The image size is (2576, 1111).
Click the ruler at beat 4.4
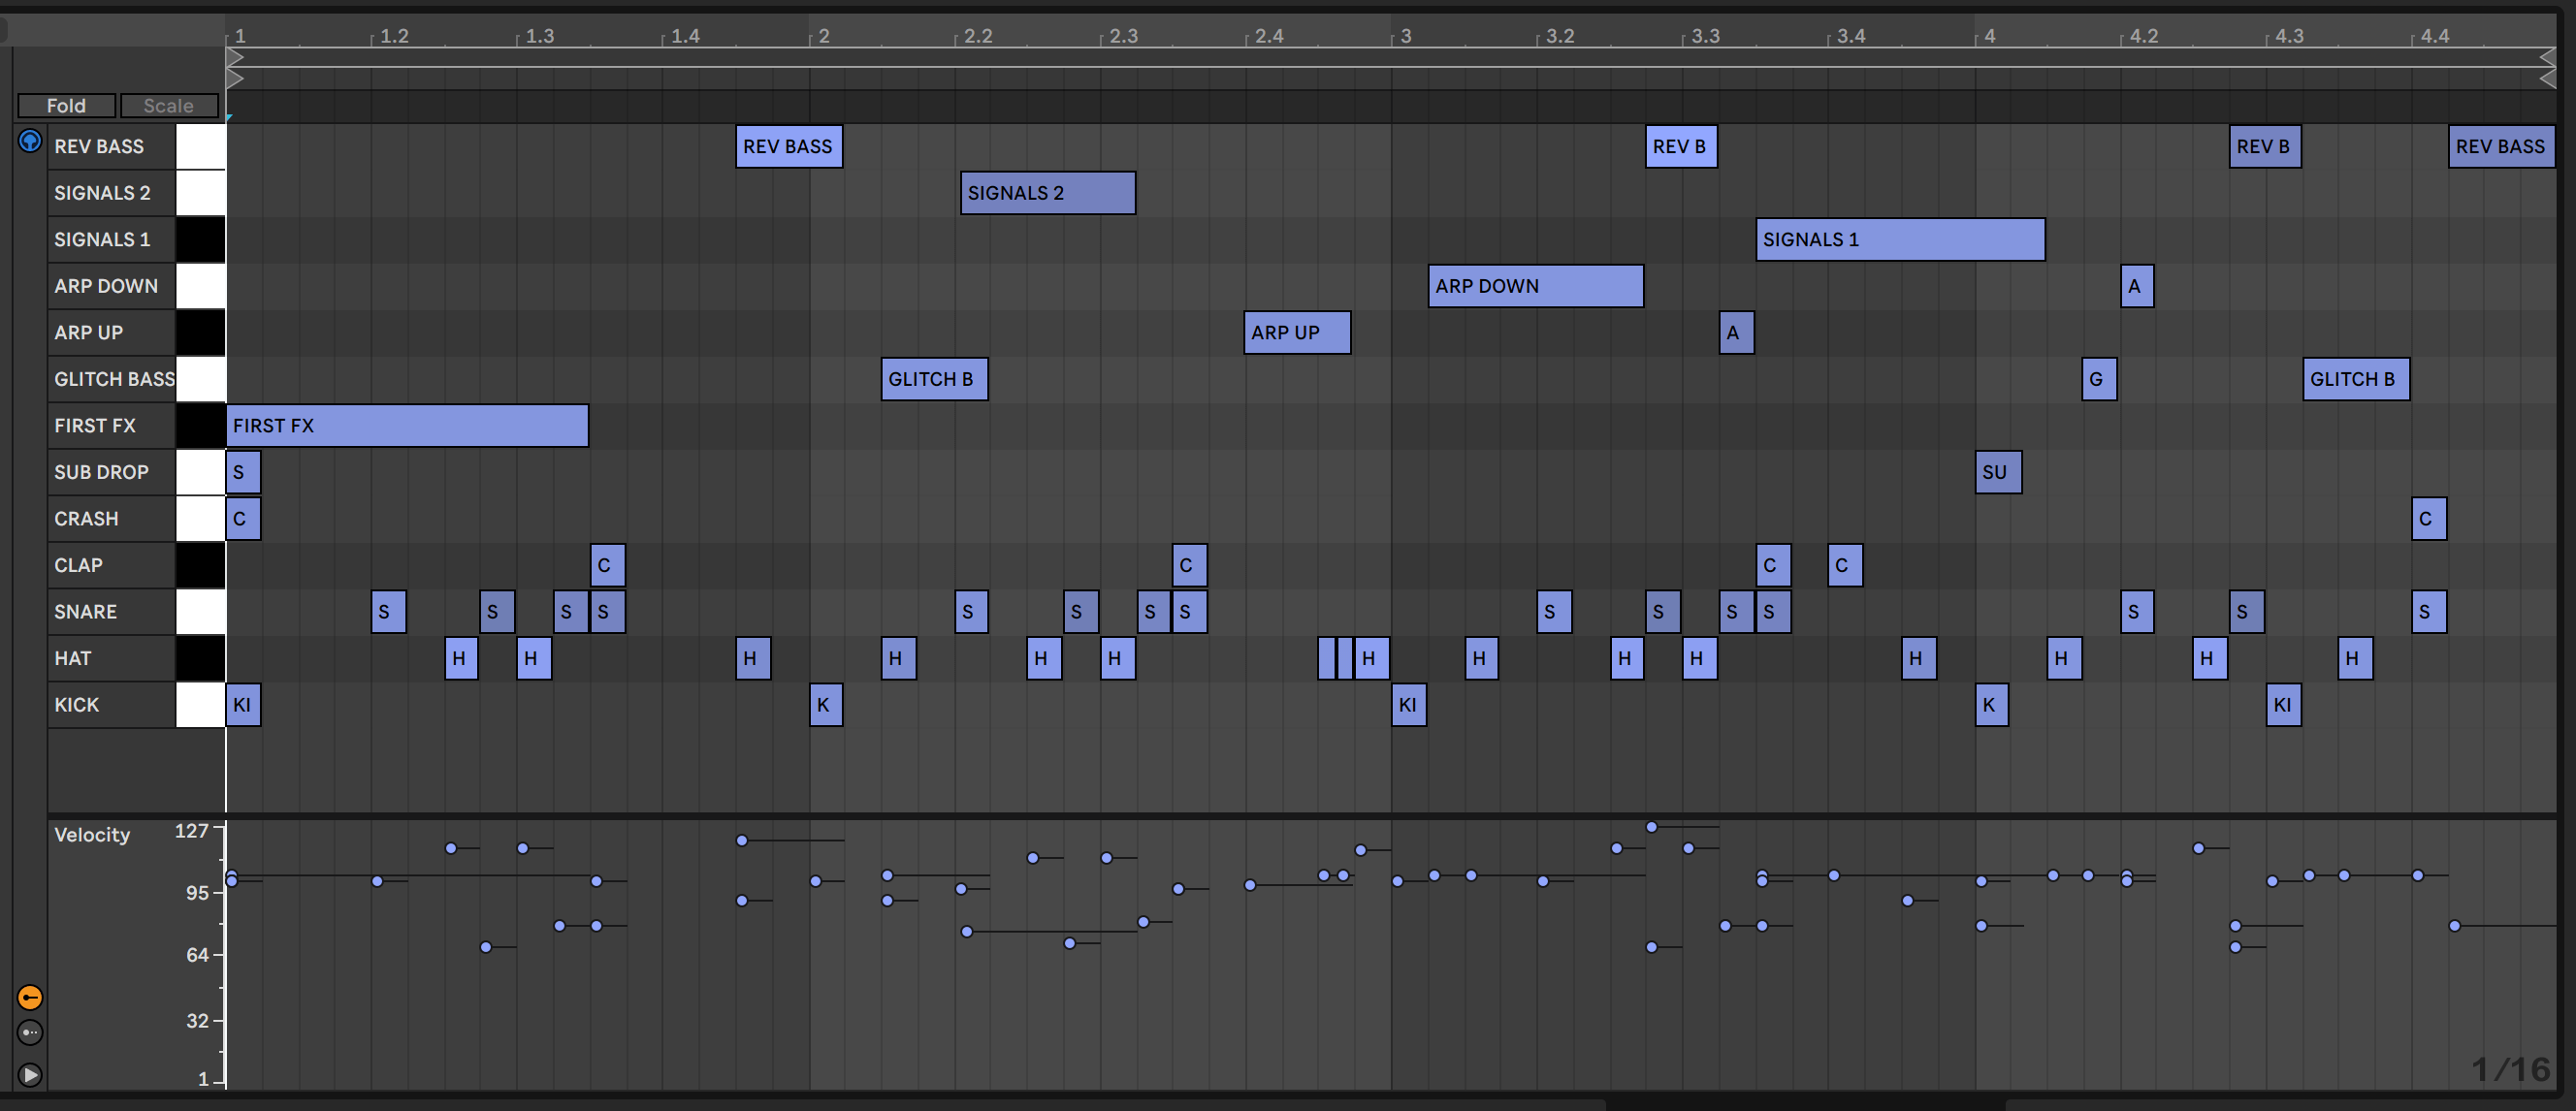tap(2435, 36)
